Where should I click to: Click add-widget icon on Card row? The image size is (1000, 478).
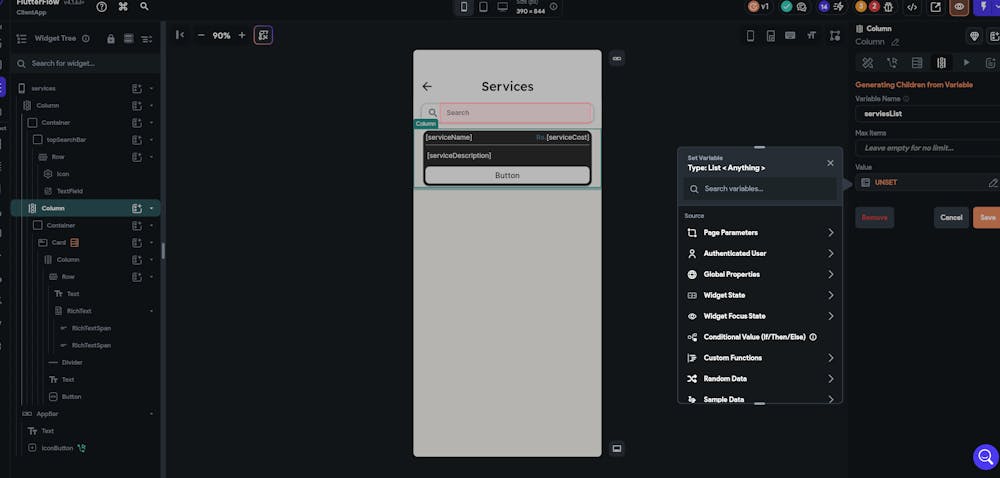136,243
